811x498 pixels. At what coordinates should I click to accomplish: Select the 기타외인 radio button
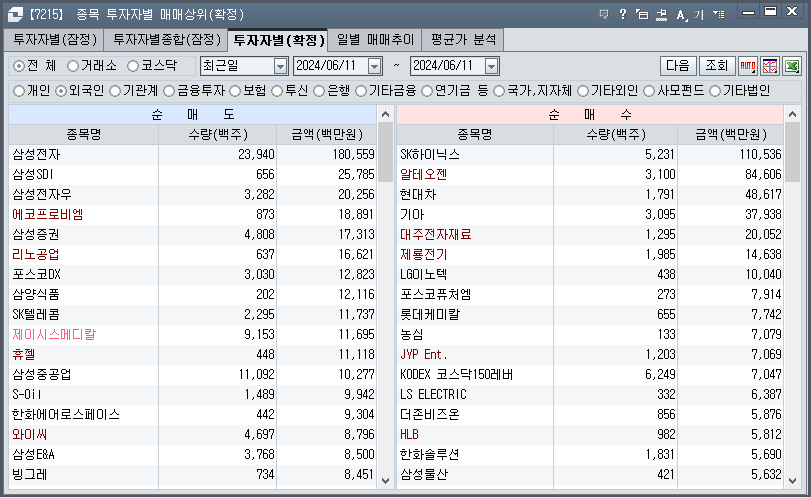583,91
